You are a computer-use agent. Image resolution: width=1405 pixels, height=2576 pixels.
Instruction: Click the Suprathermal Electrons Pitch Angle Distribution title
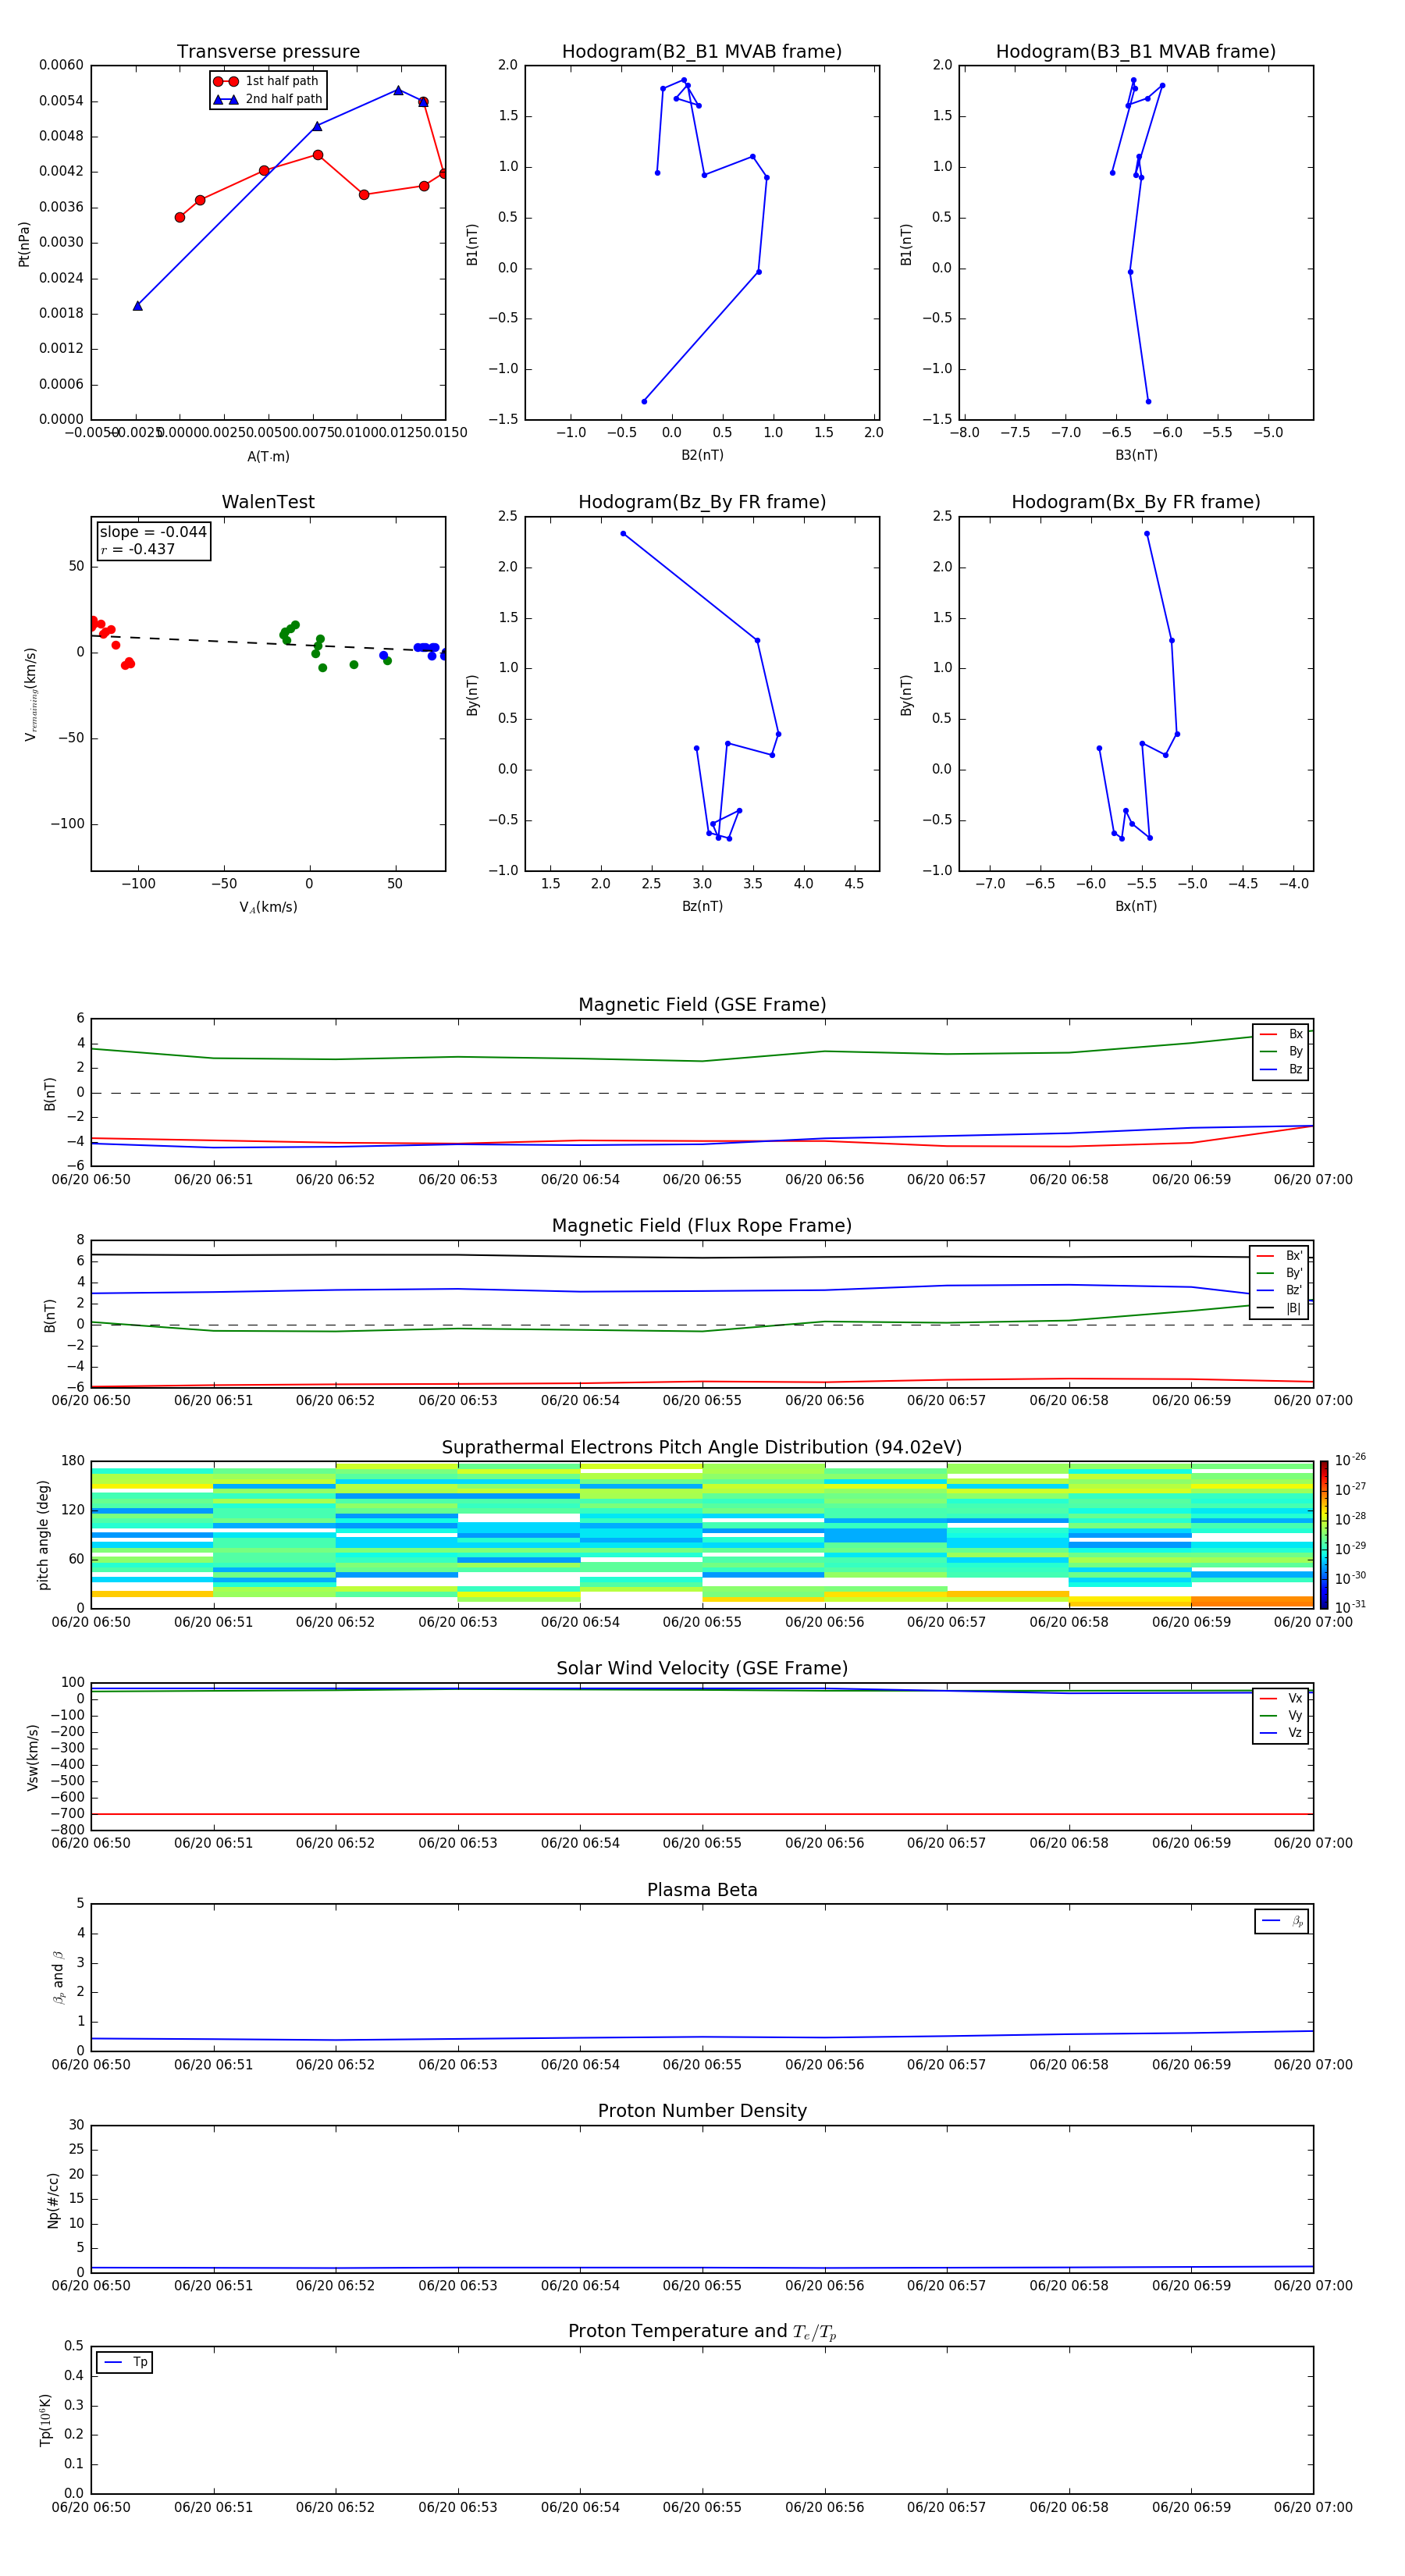(702, 1448)
